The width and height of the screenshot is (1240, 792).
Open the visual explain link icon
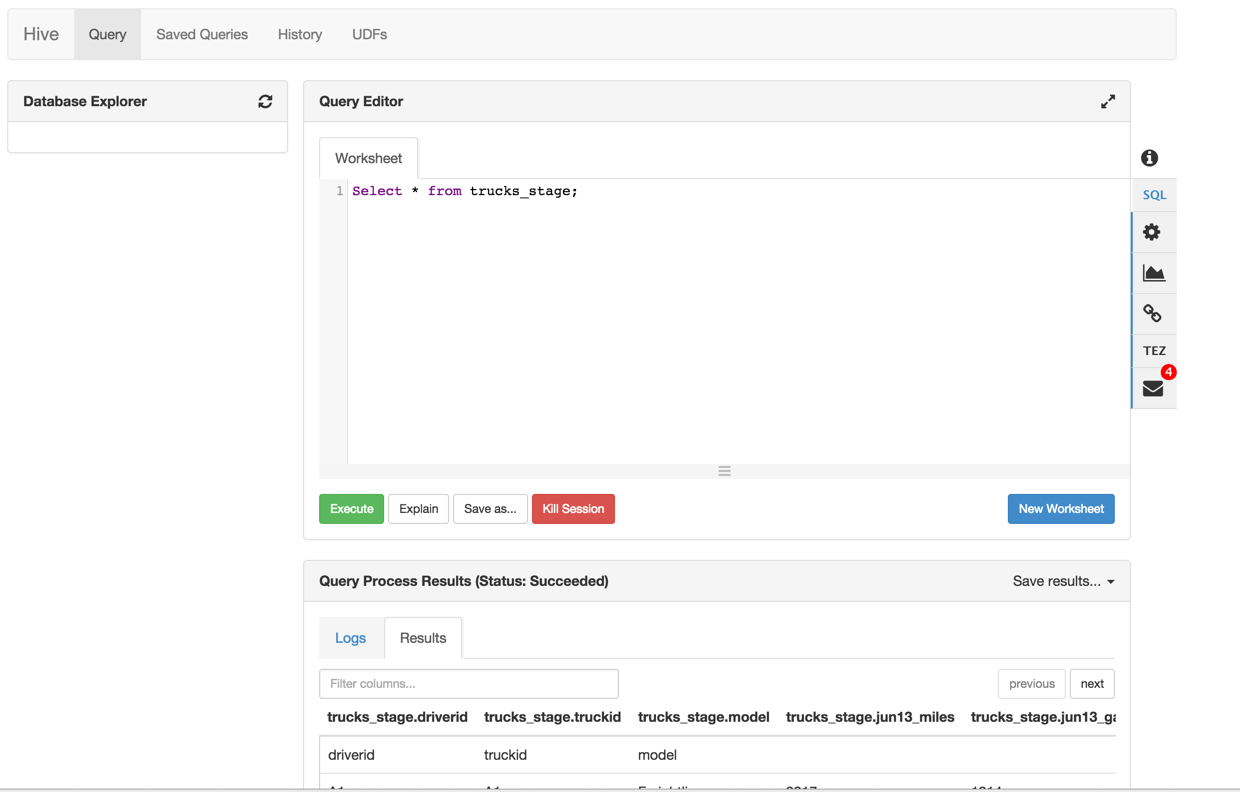[1152, 312]
